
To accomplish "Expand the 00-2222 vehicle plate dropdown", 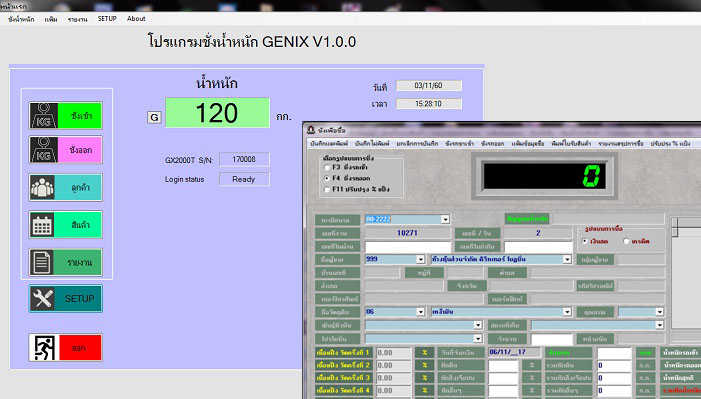I will pyautogui.click(x=445, y=220).
